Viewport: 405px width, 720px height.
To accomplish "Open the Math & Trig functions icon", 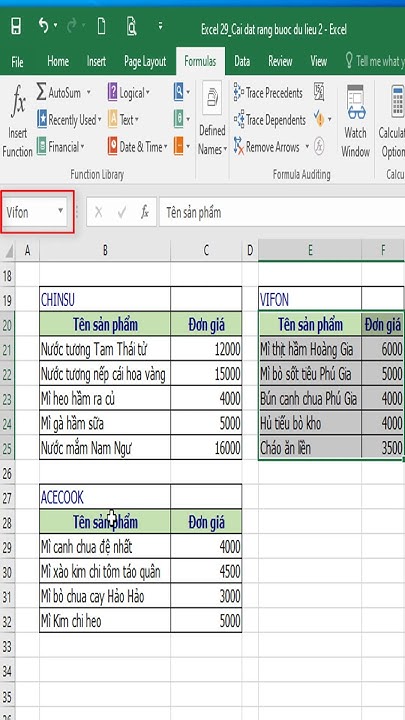I will 182,120.
